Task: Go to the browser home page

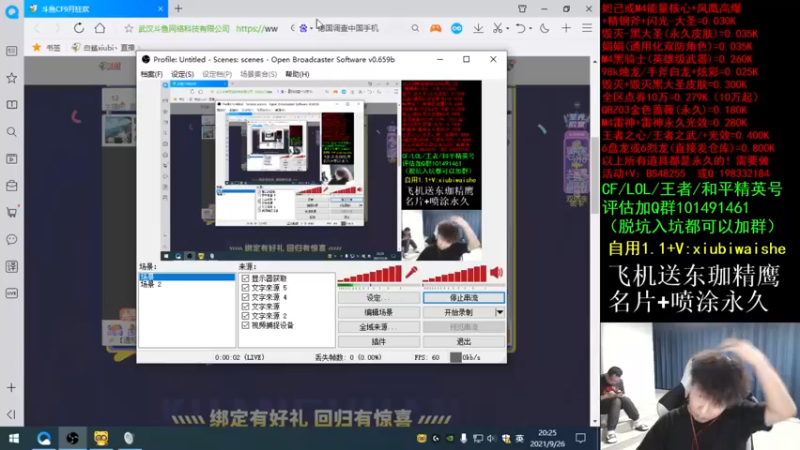Action: pos(100,28)
